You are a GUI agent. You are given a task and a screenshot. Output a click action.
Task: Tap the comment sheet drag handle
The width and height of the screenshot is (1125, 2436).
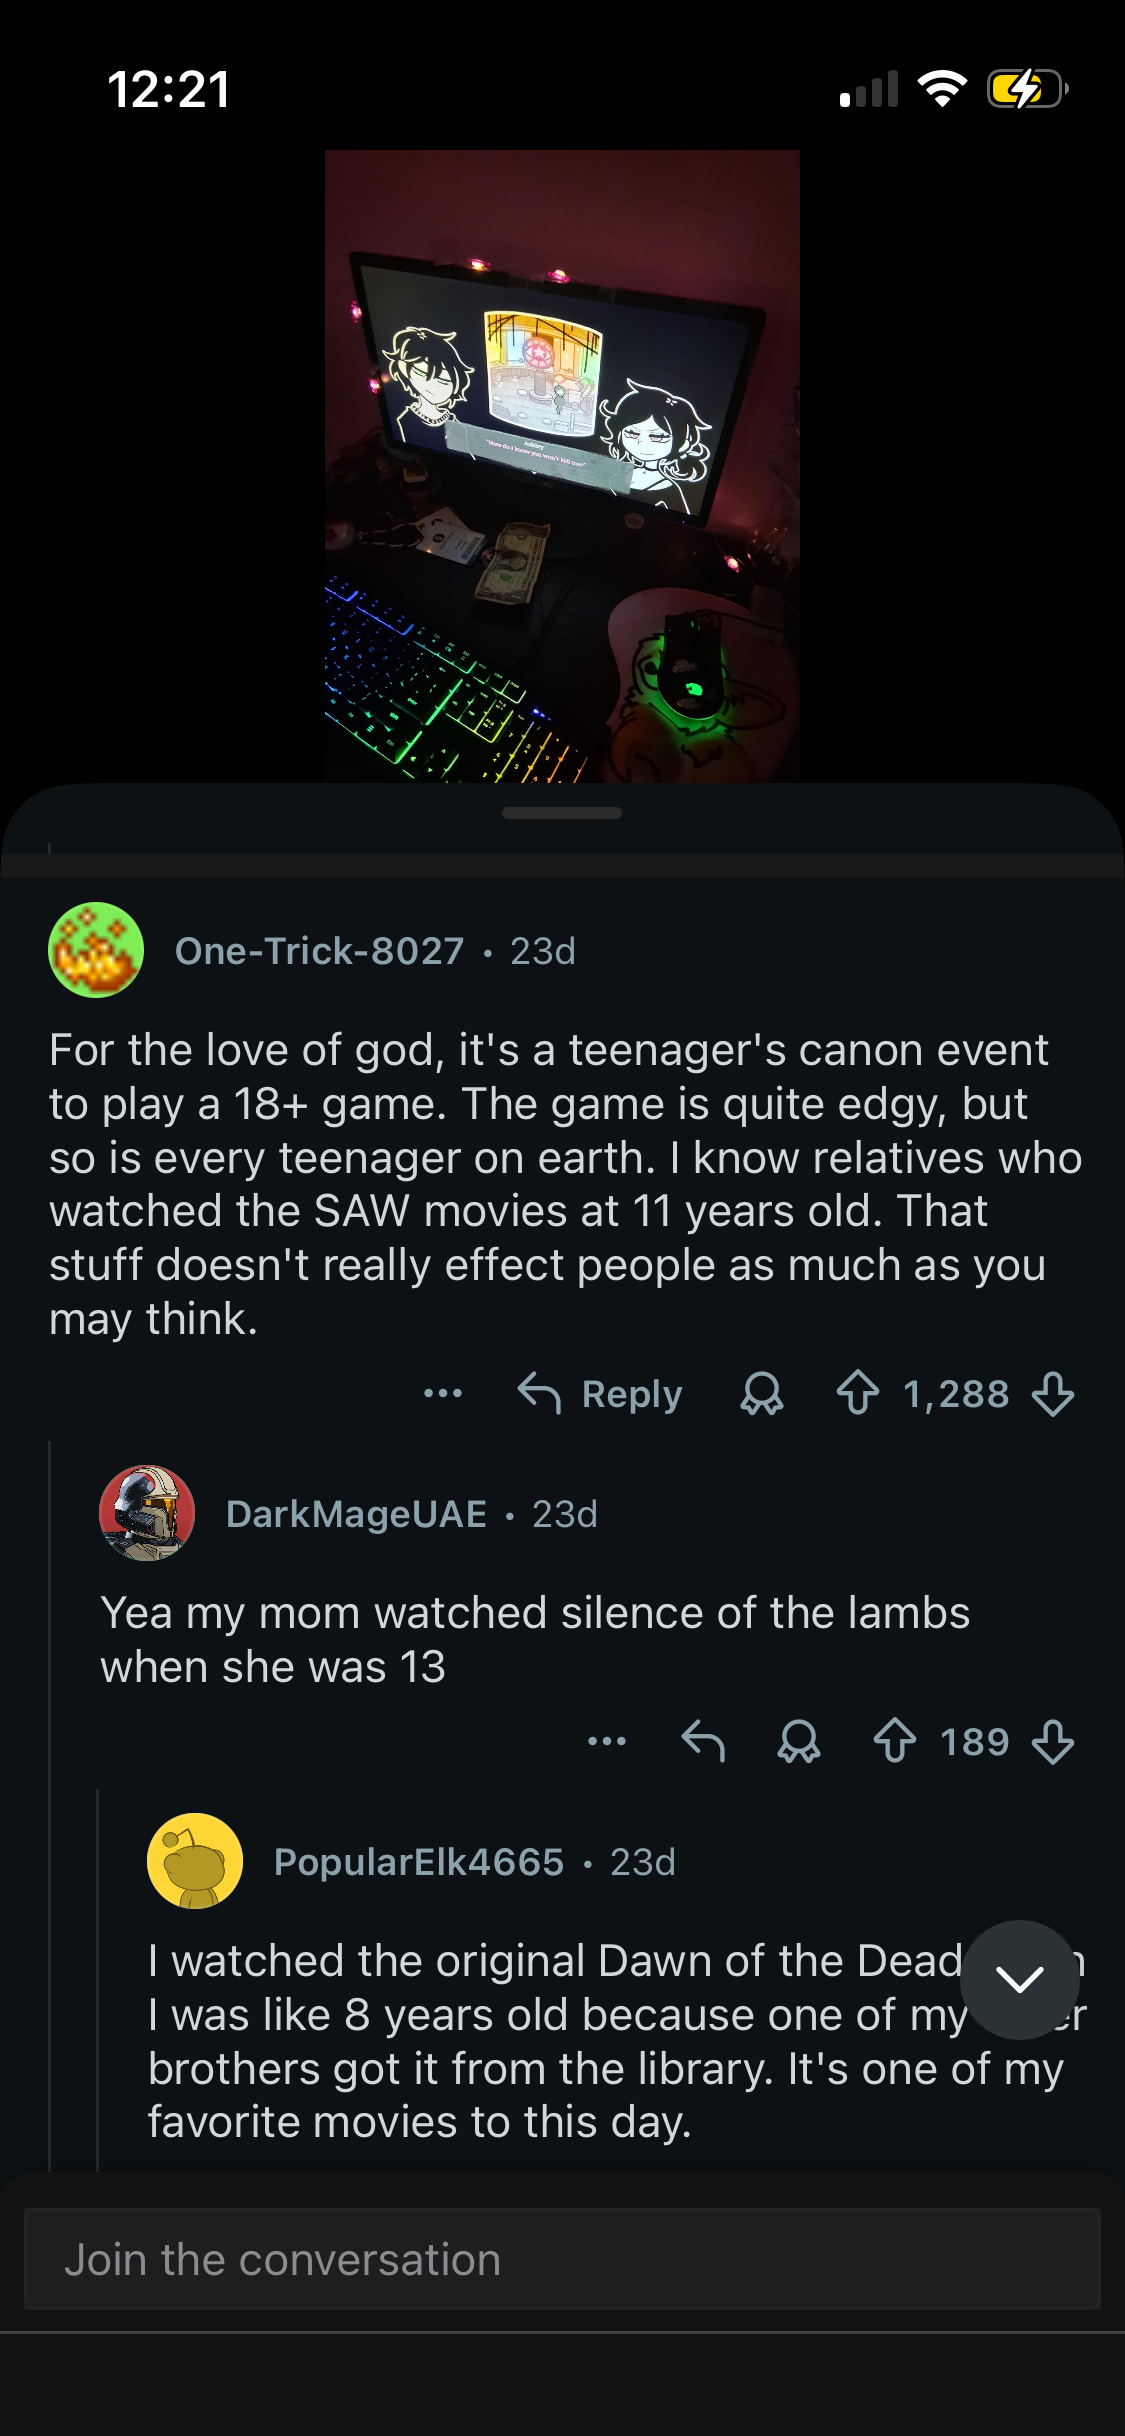pyautogui.click(x=562, y=813)
